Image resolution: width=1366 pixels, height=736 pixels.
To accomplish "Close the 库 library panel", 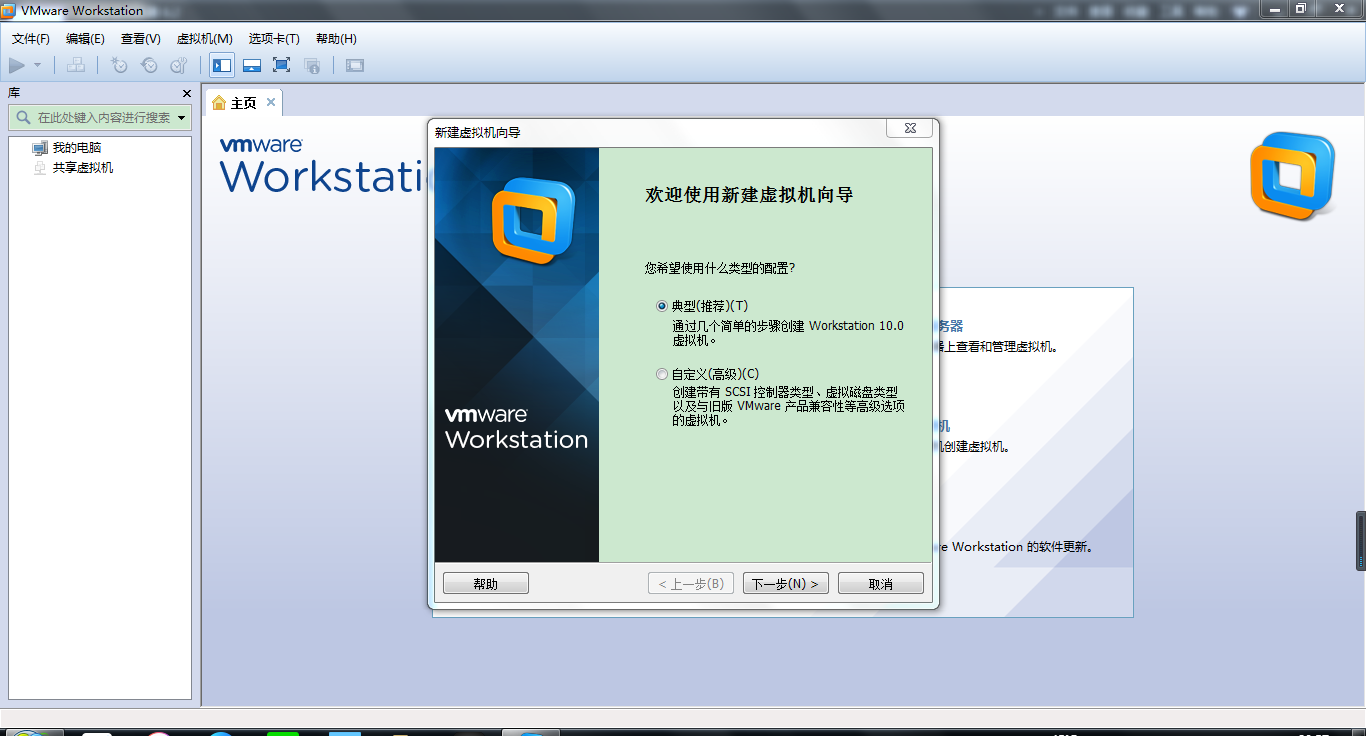I will [186, 93].
